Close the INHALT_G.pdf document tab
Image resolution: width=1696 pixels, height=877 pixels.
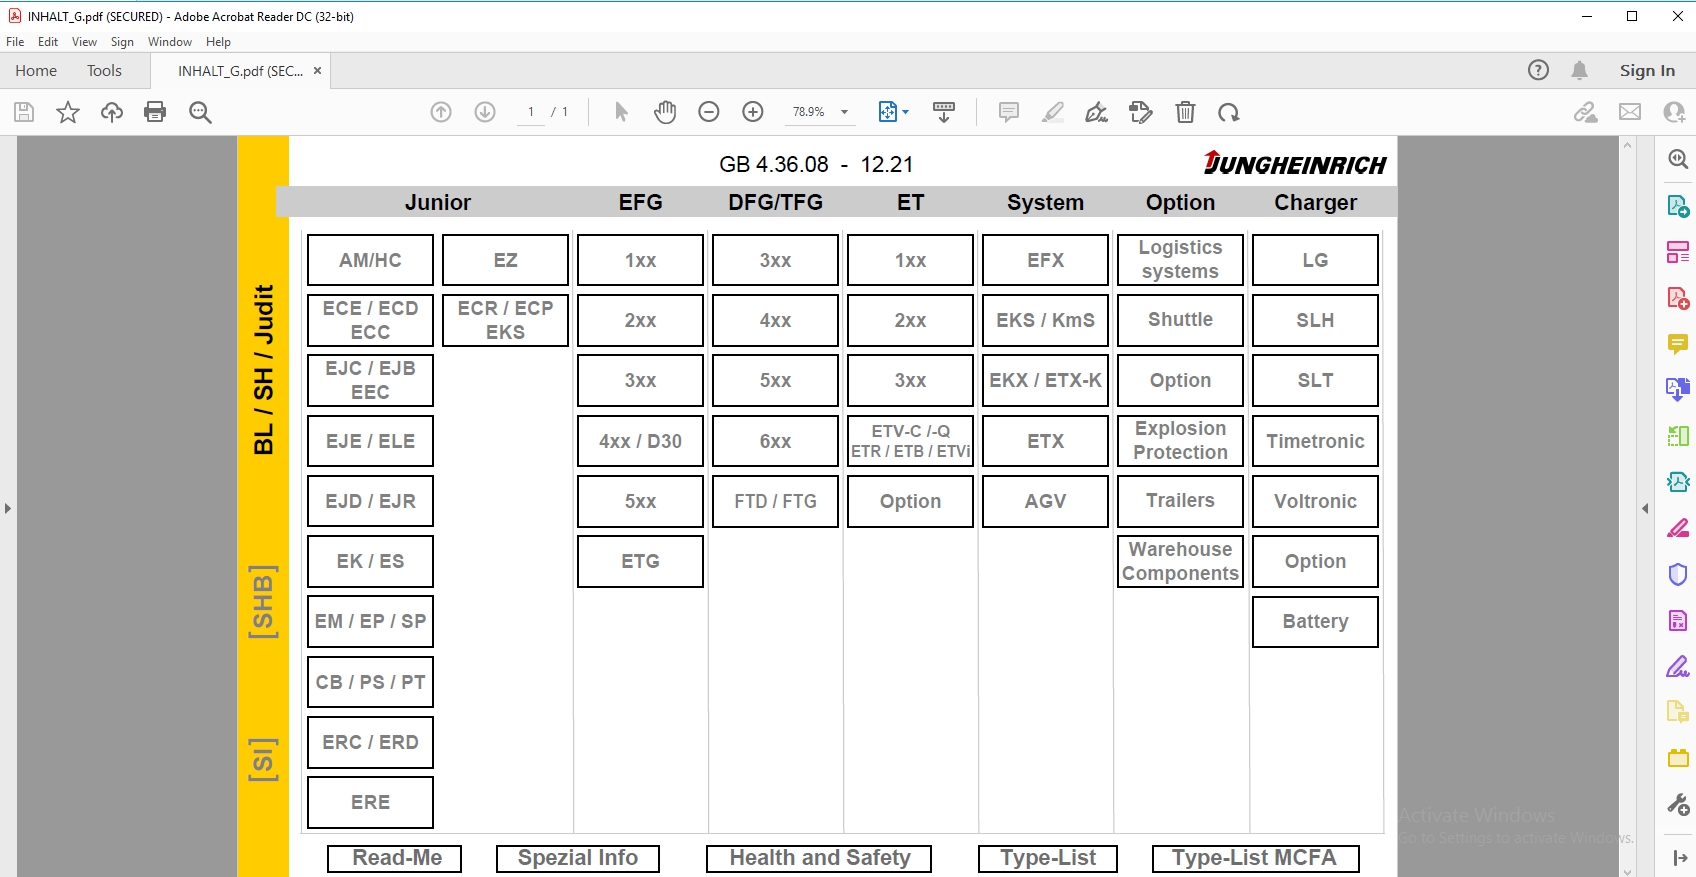tap(317, 71)
